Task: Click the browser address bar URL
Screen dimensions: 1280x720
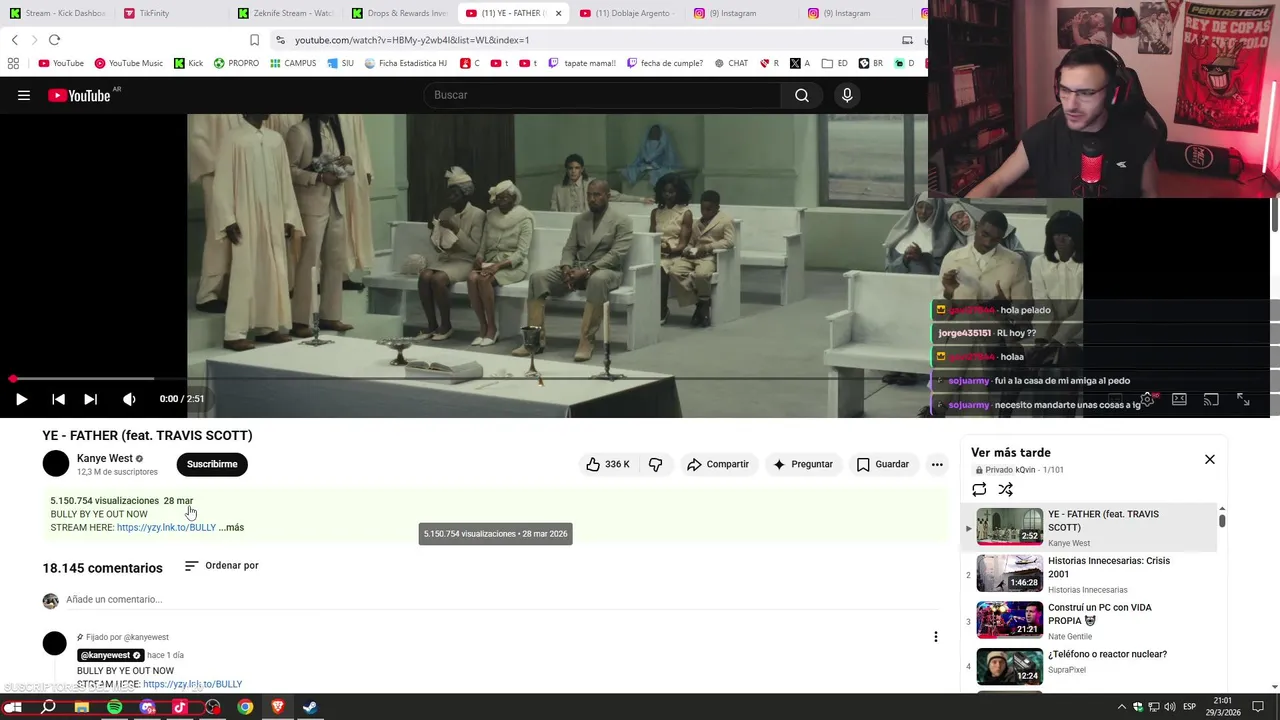Action: (412, 40)
